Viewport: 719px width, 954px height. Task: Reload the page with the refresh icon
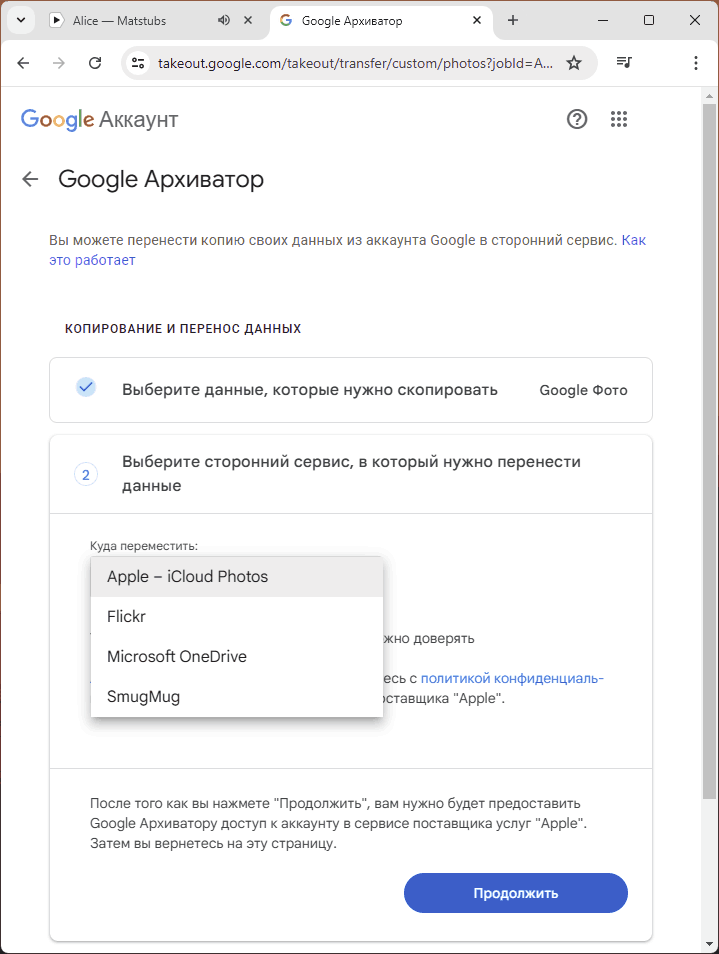coord(95,63)
